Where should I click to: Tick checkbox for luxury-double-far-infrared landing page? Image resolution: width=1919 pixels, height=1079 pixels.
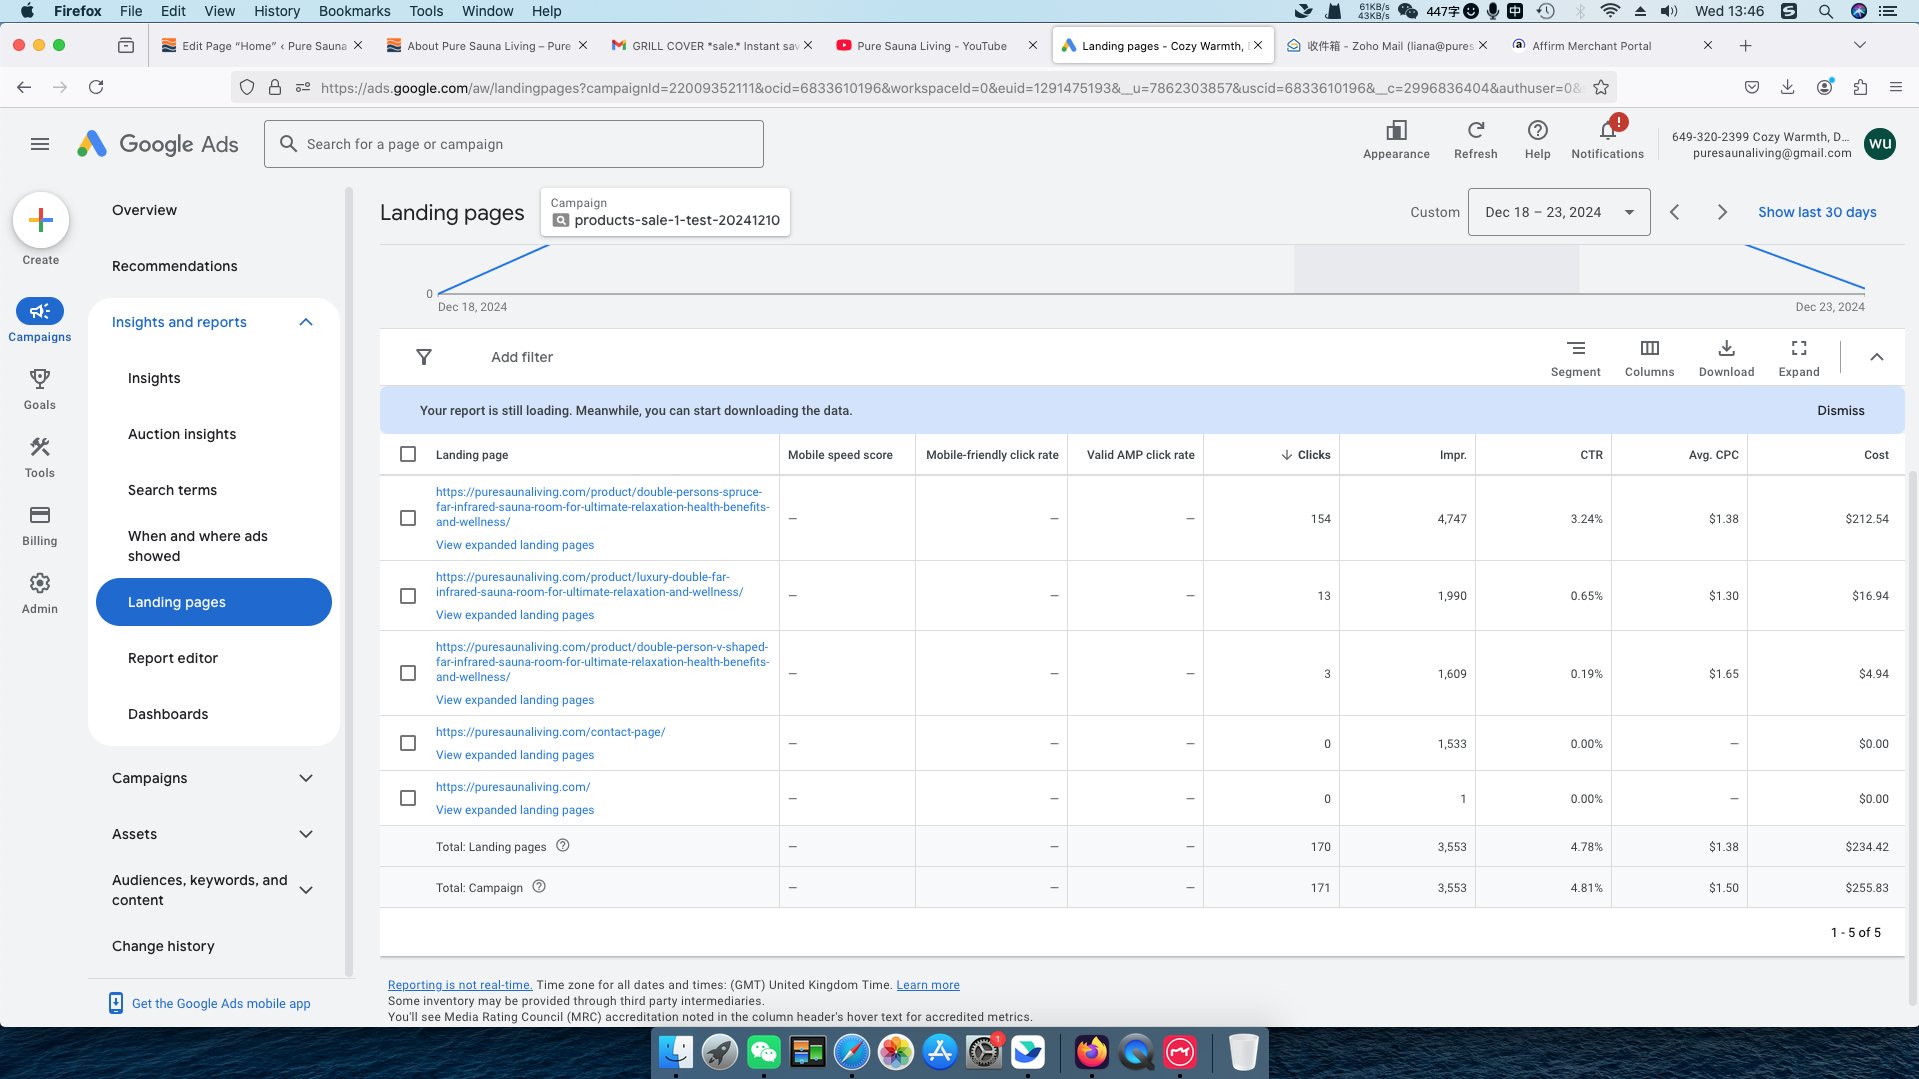[408, 596]
